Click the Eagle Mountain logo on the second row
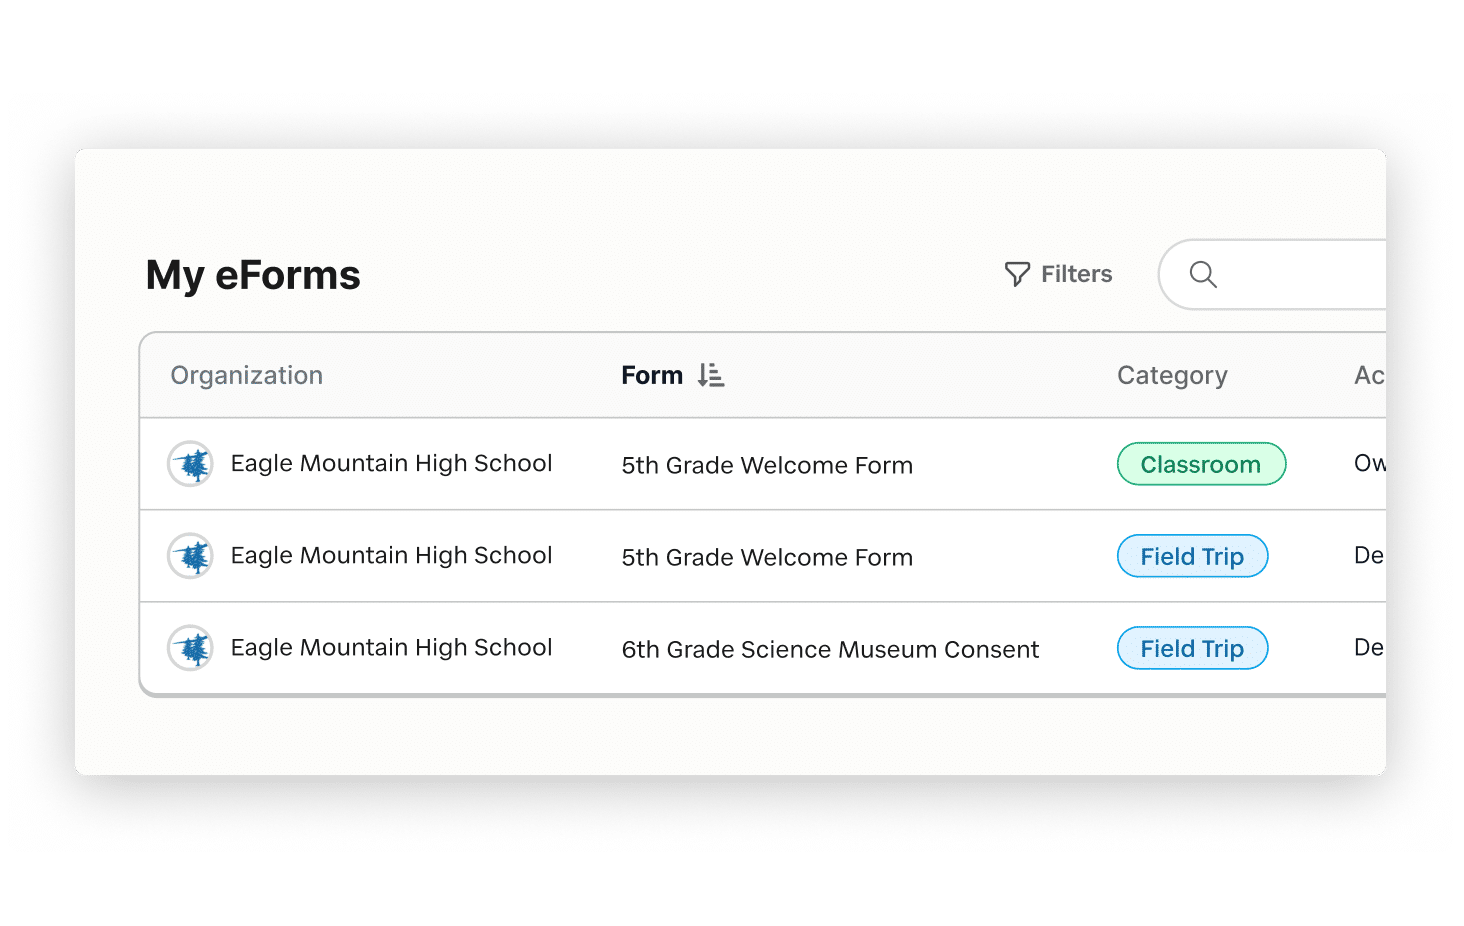The image size is (1464, 926). pos(190,556)
